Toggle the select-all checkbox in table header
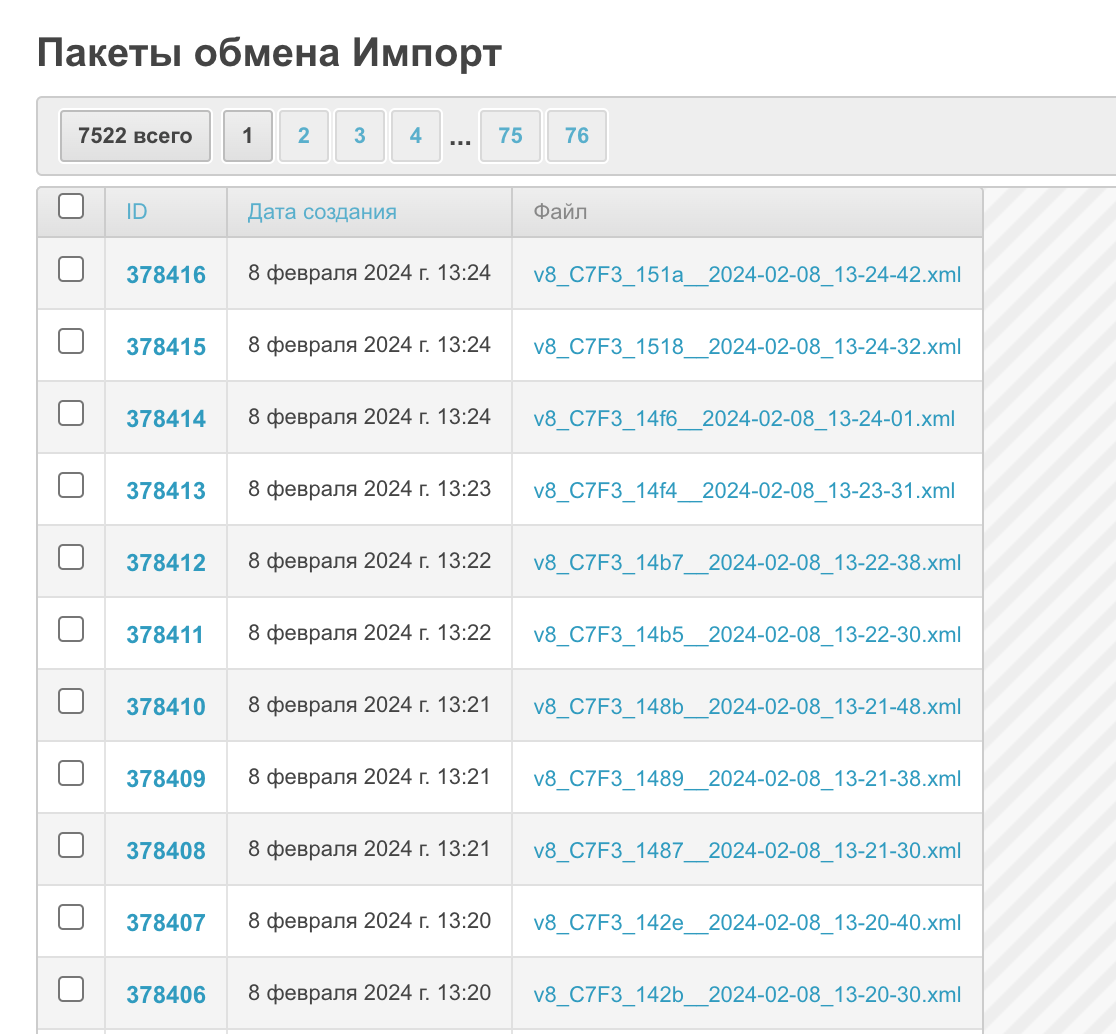1116x1034 pixels. [x=71, y=207]
